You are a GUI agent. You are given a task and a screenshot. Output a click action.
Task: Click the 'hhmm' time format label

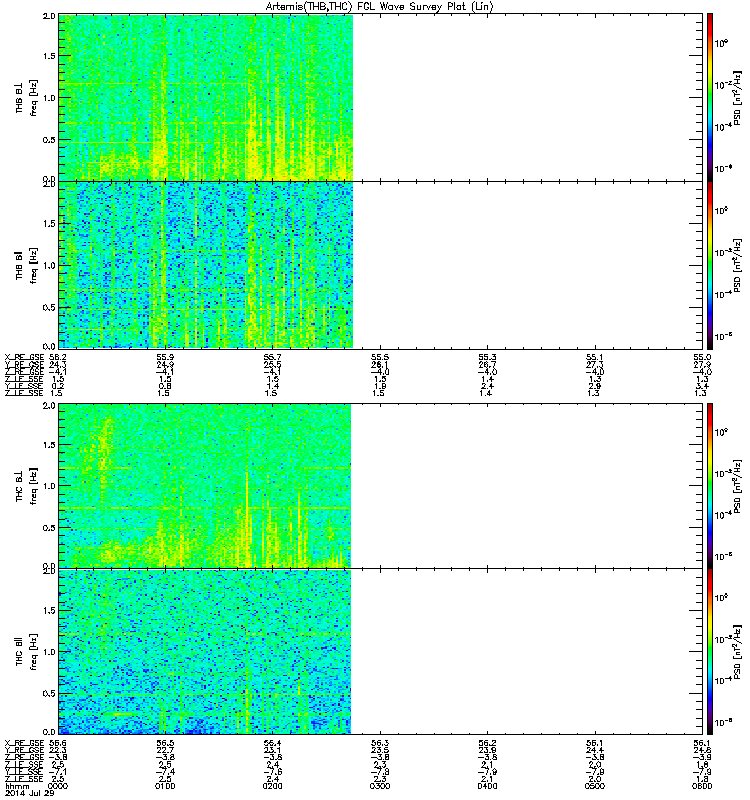pyautogui.click(x=17, y=786)
